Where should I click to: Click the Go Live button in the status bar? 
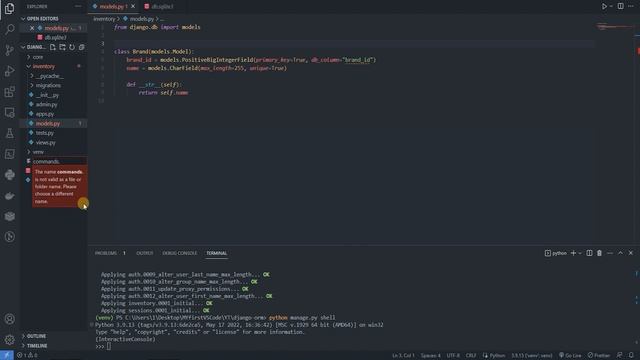coord(570,356)
